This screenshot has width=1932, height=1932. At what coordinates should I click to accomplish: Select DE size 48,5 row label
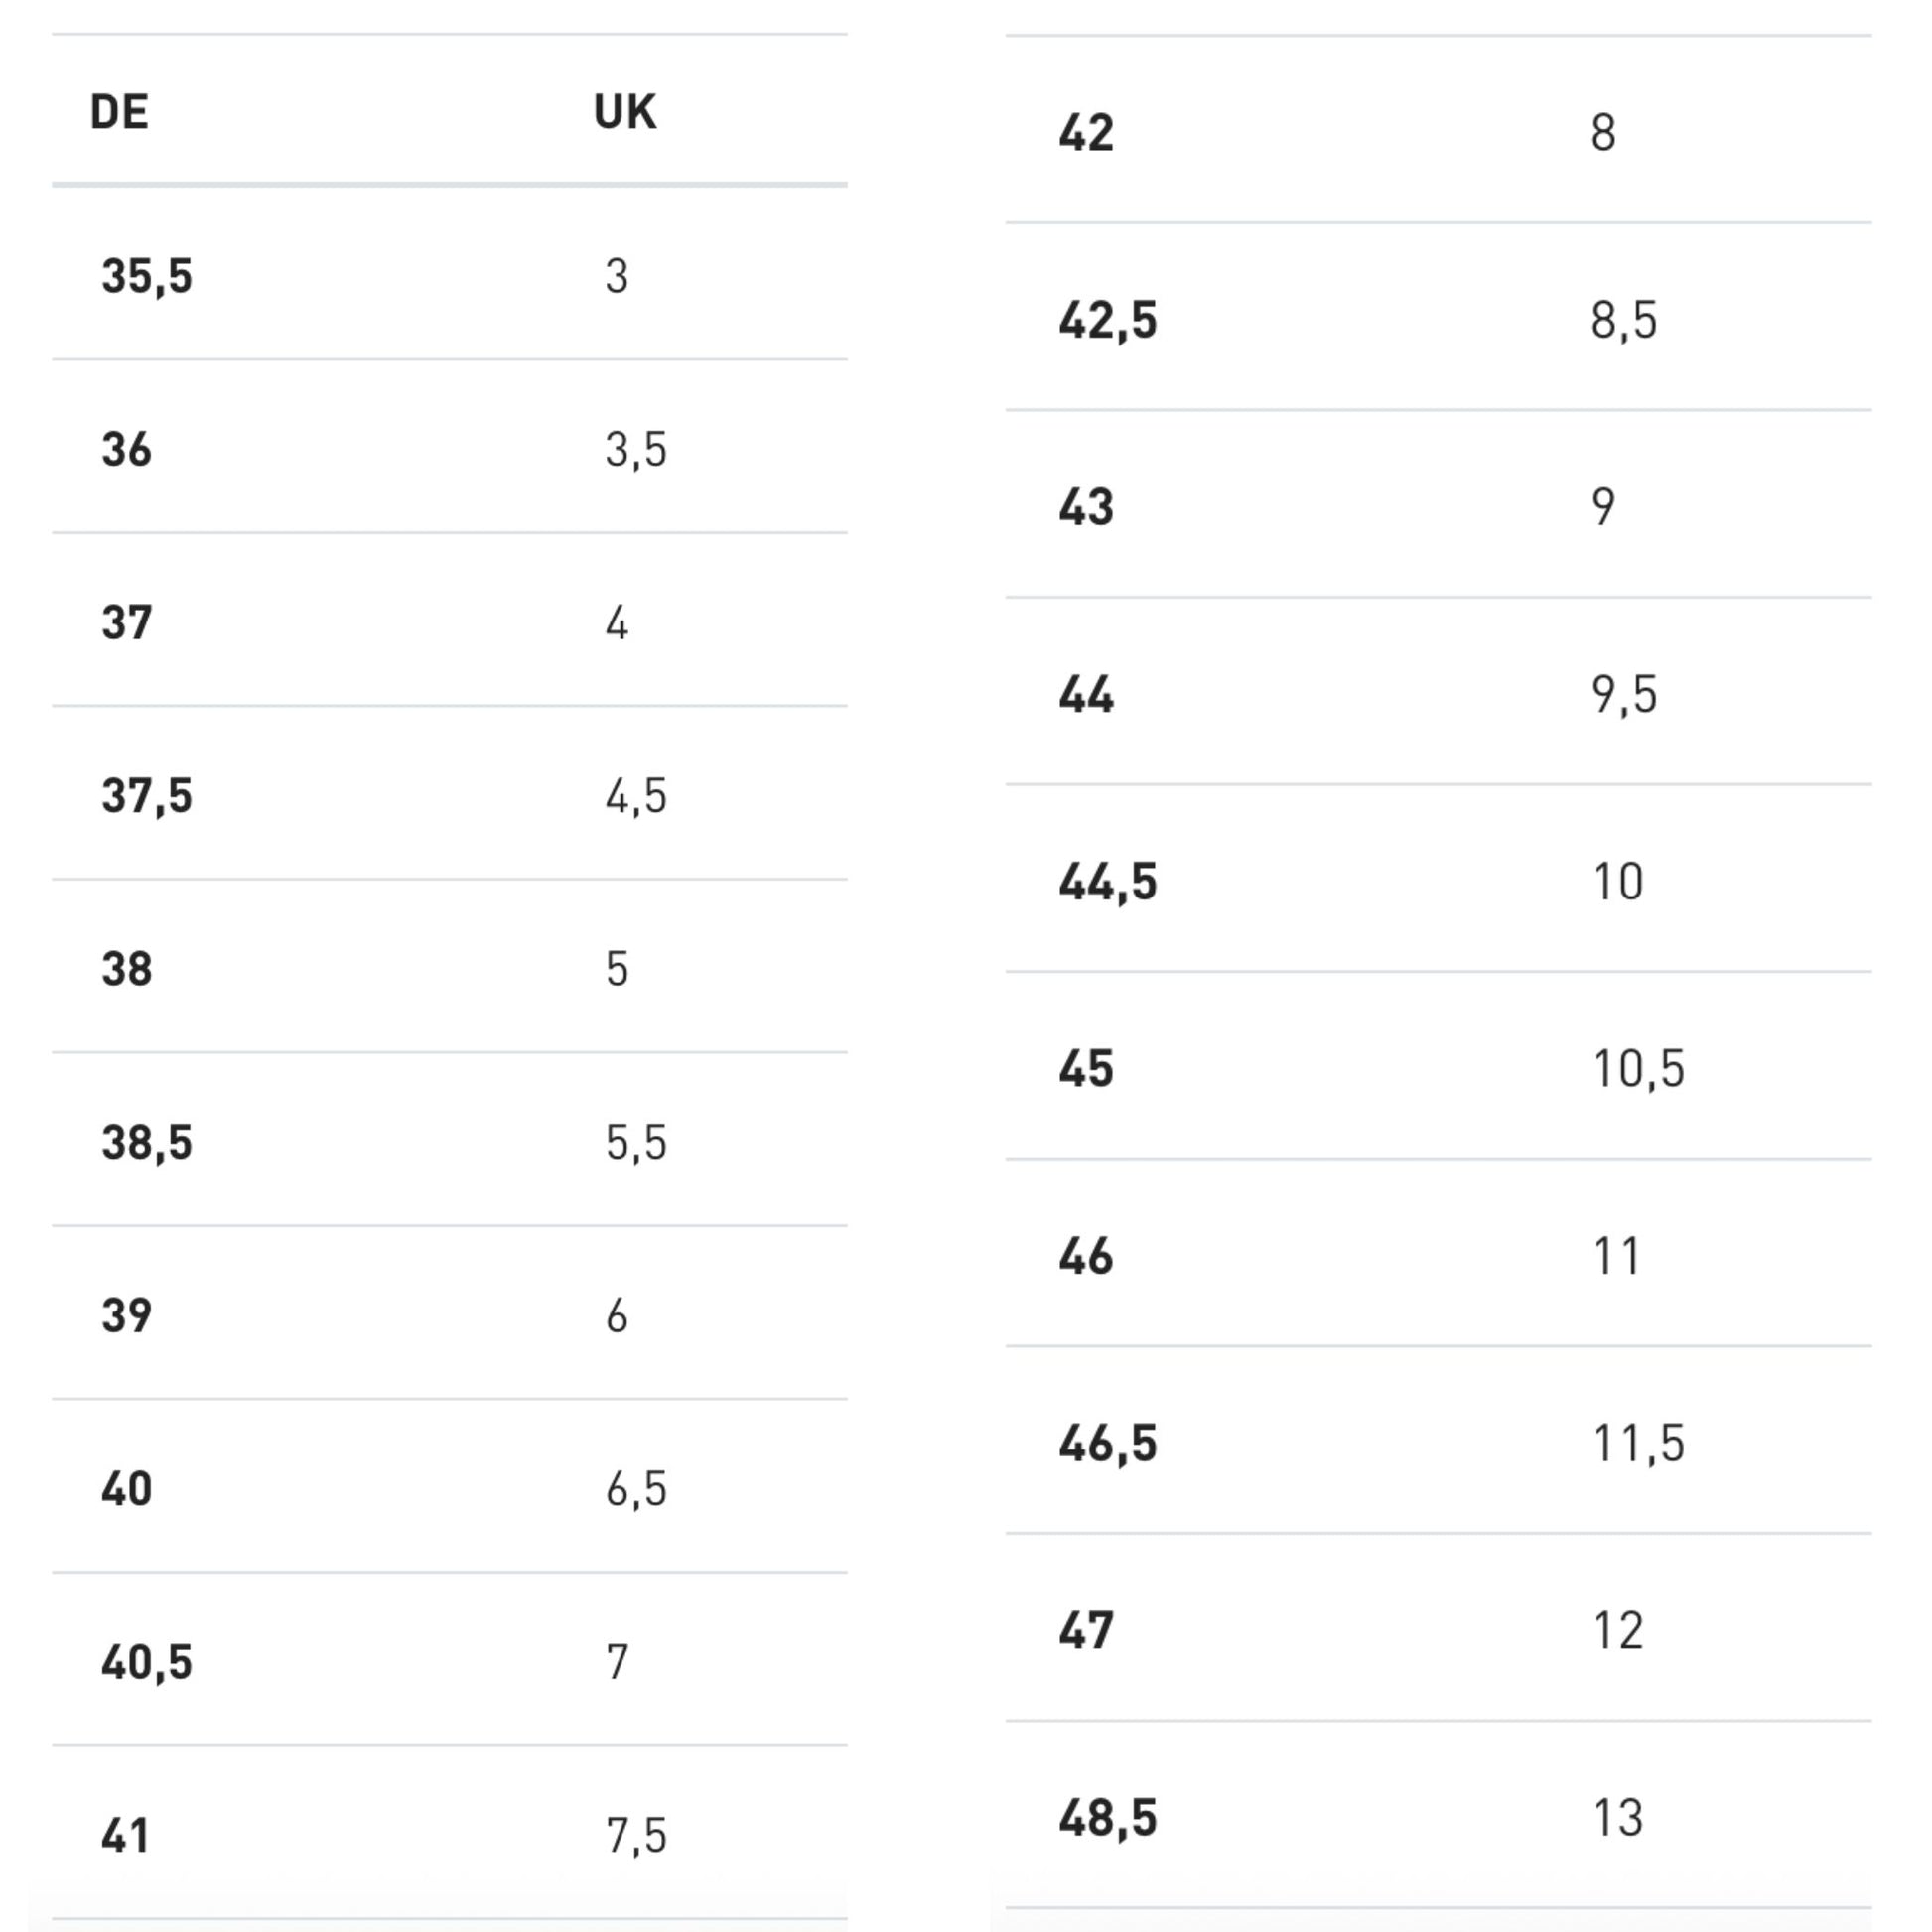coord(1108,1818)
